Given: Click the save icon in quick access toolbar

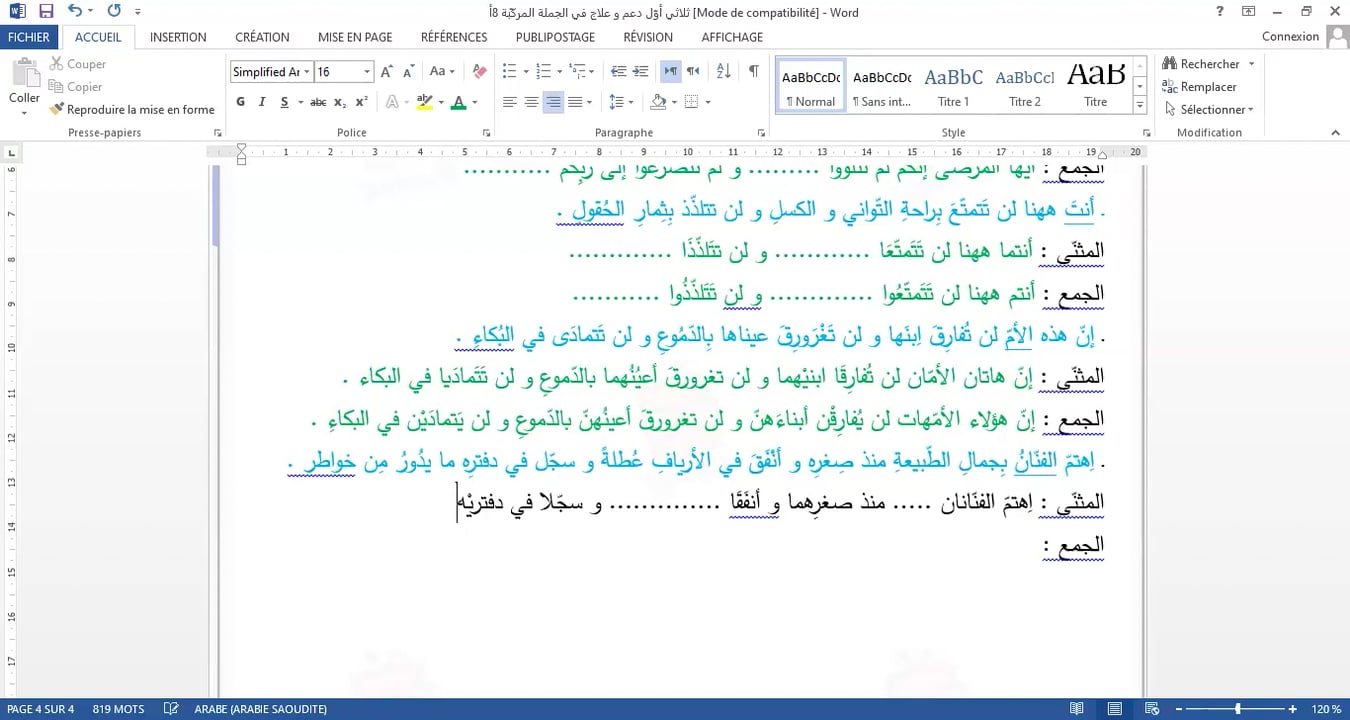Looking at the screenshot, I should (x=46, y=12).
